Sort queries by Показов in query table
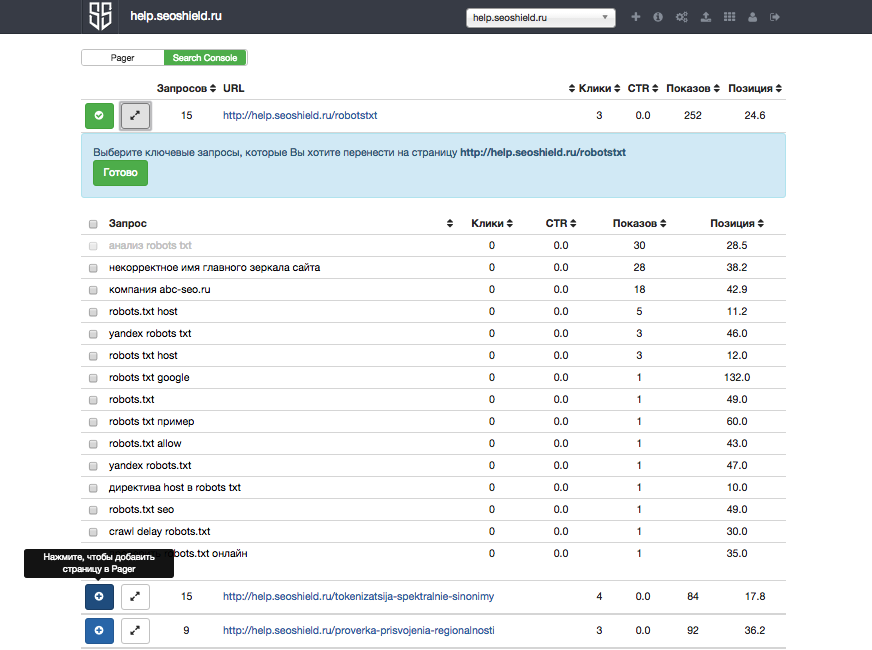 (663, 224)
